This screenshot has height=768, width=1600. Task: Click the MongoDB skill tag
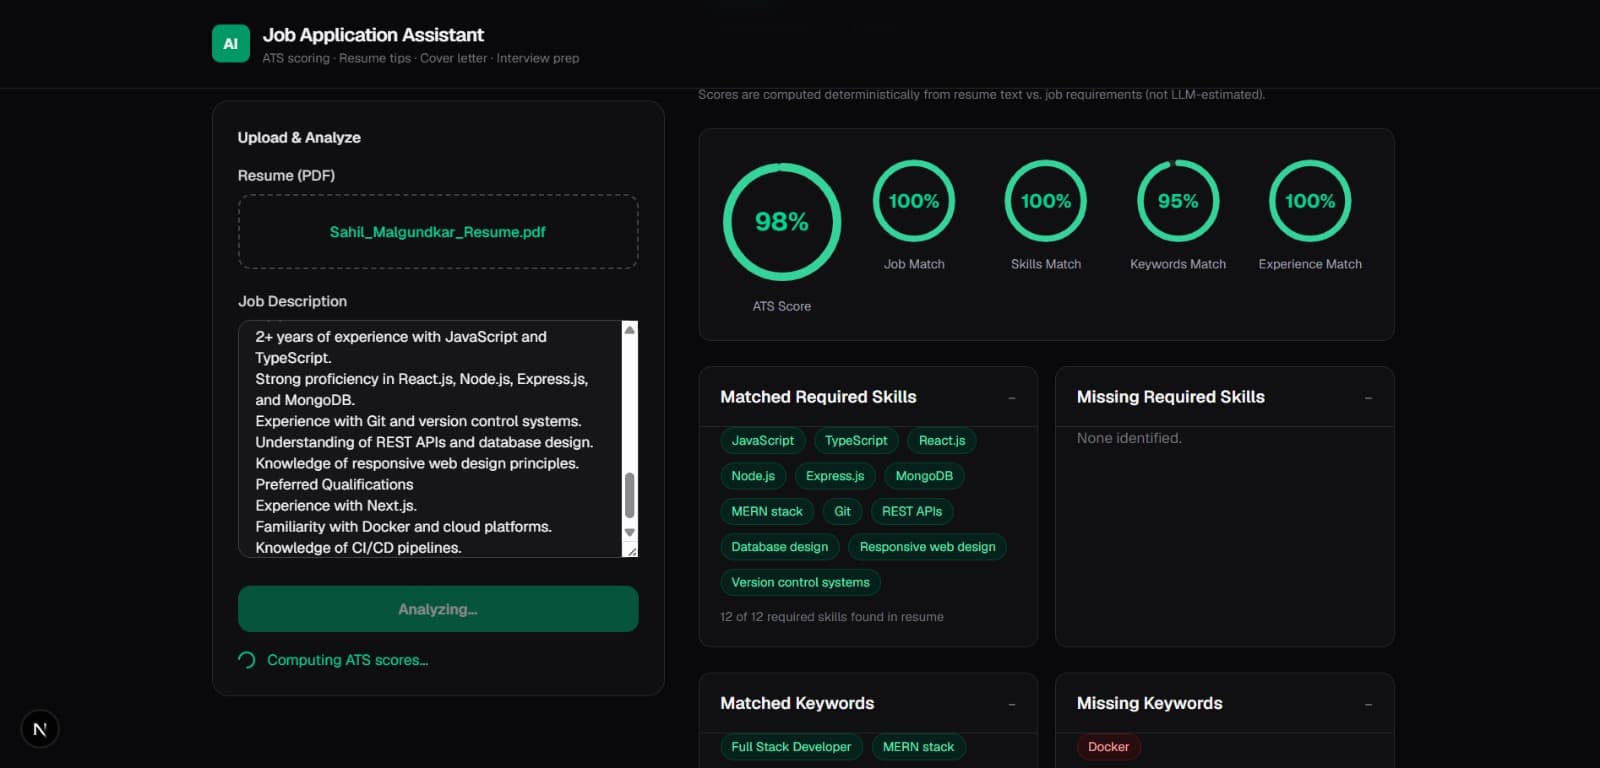(924, 476)
